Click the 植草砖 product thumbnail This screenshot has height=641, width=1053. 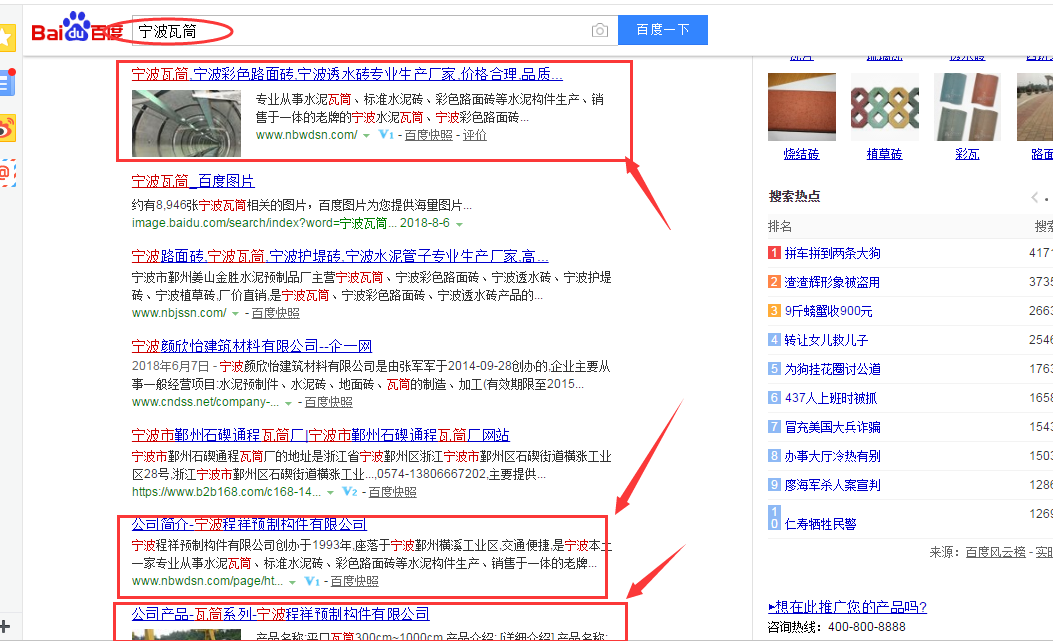pos(884,106)
